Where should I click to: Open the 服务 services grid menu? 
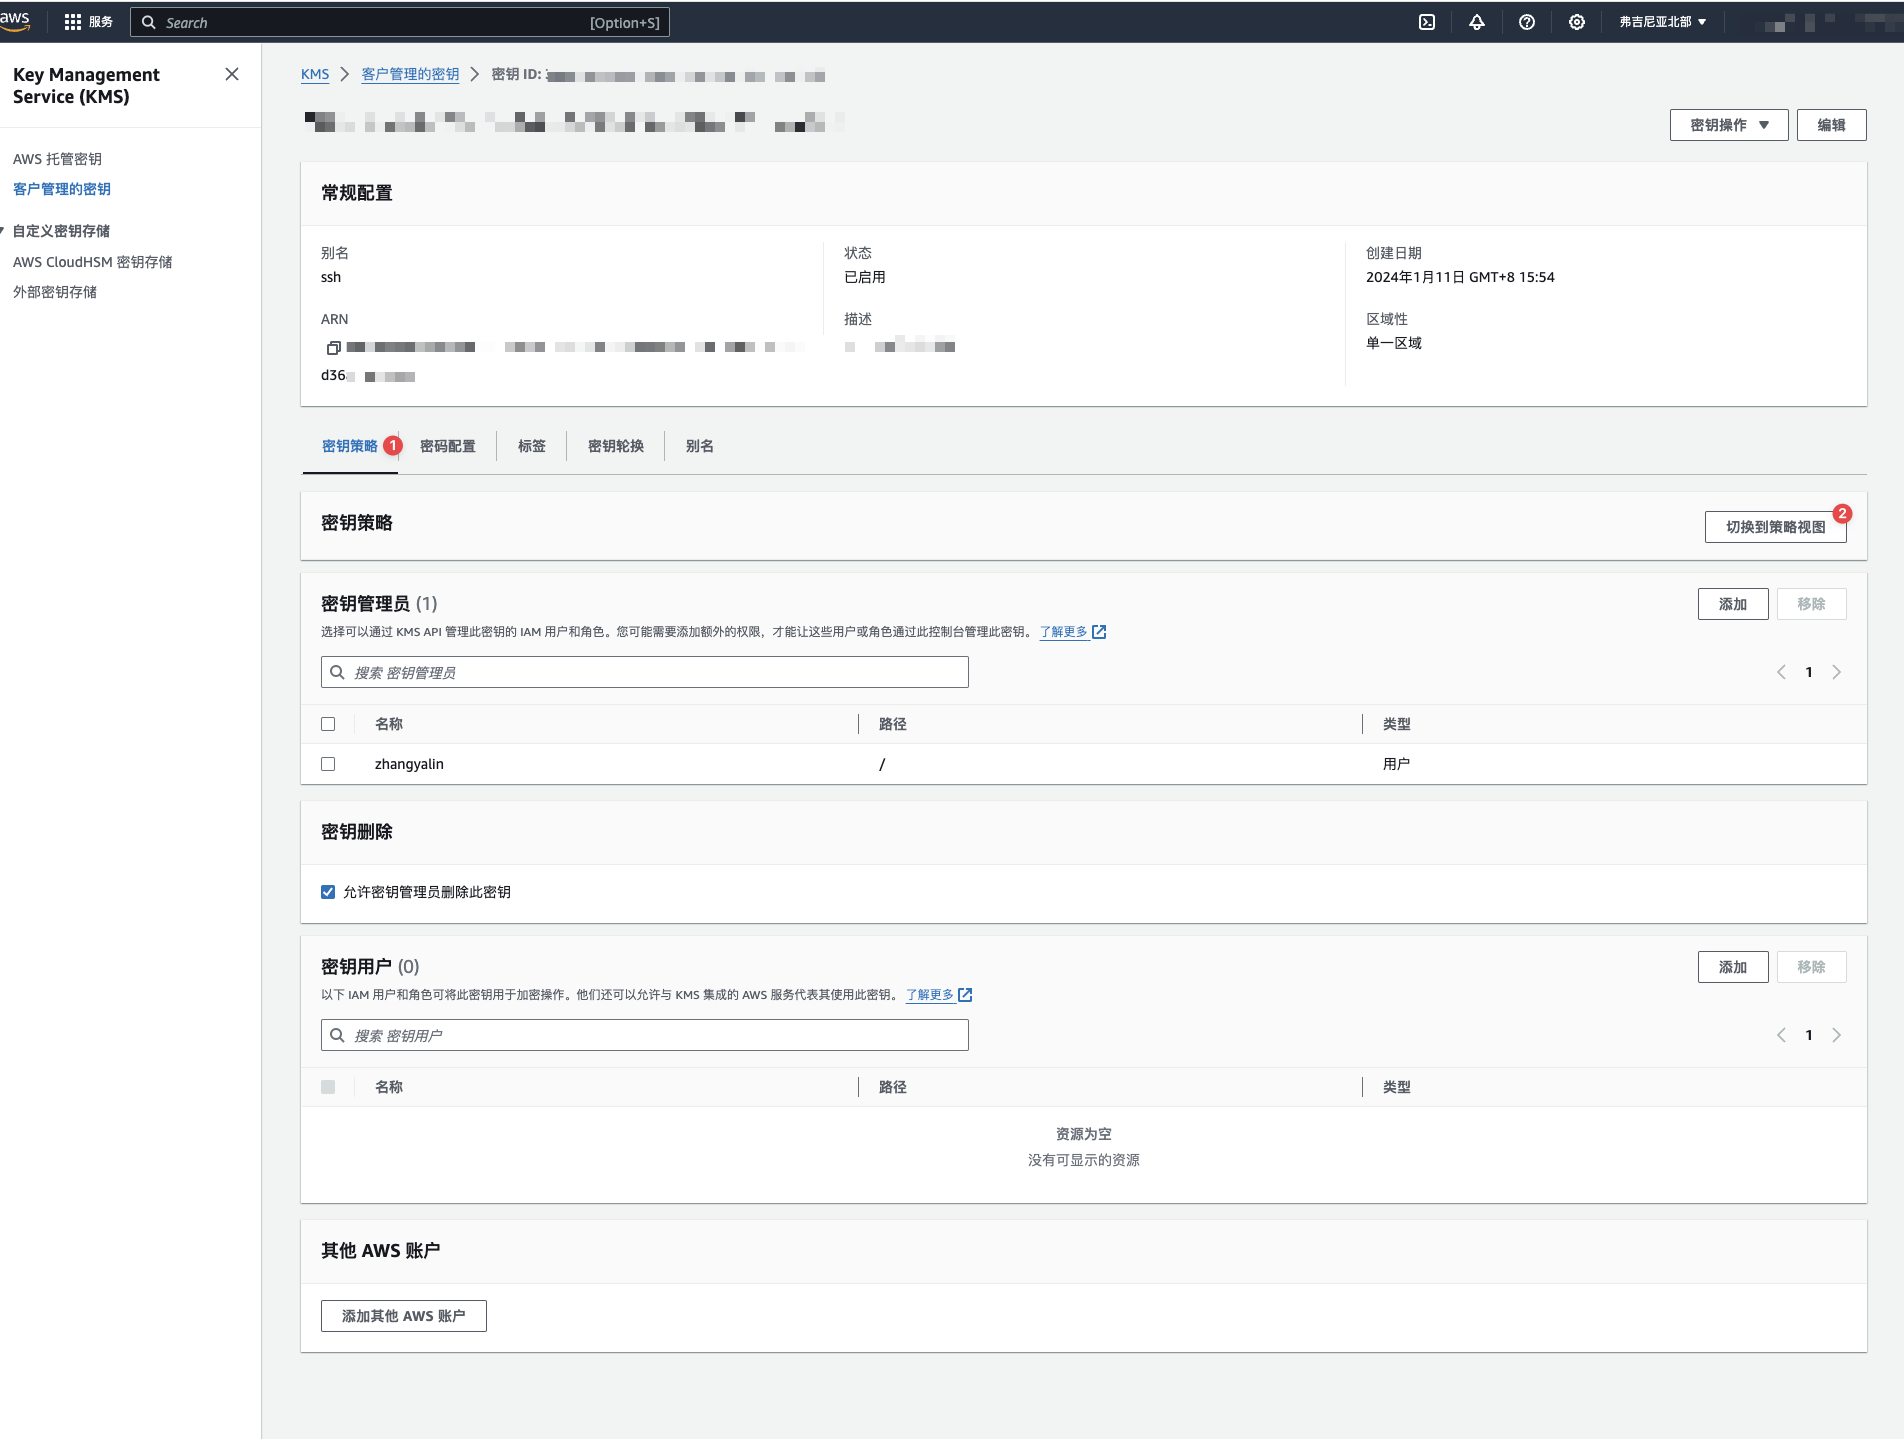(89, 22)
